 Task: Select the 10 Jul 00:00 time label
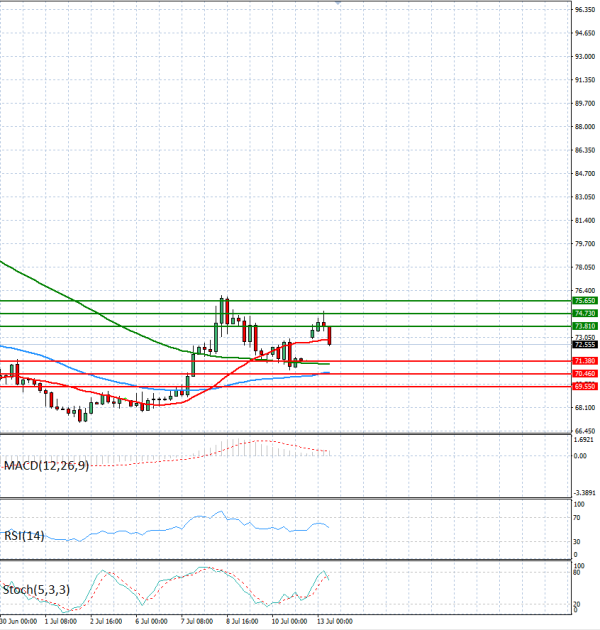(289, 621)
